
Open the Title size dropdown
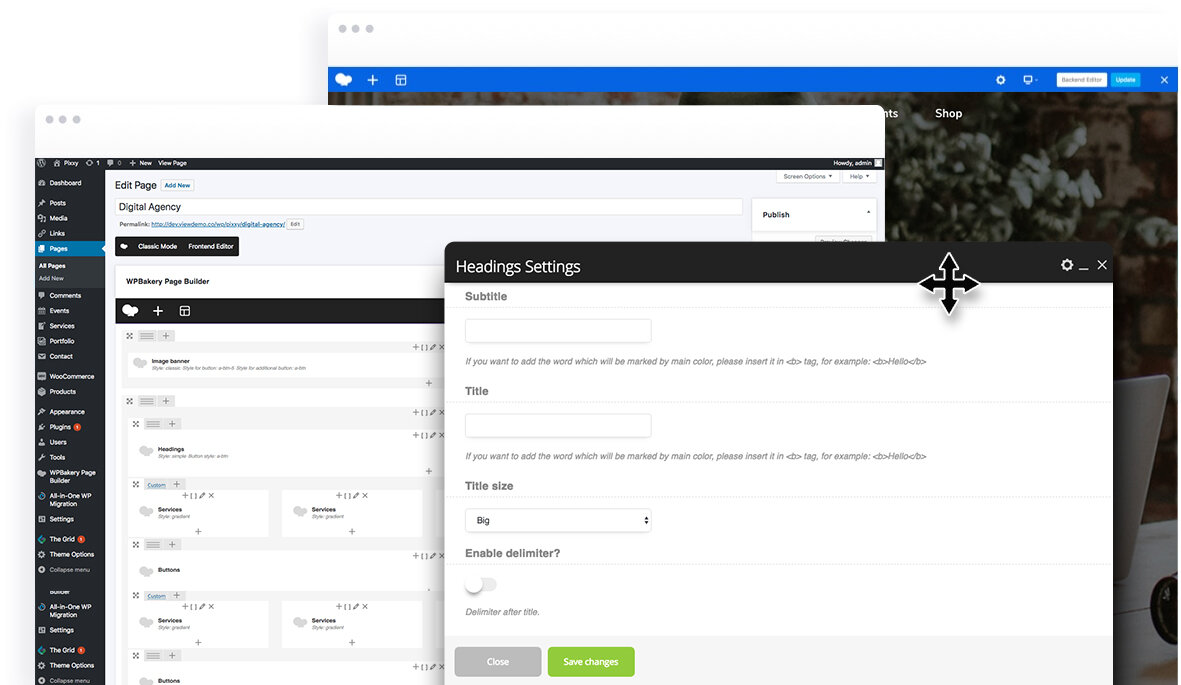pyautogui.click(x=558, y=521)
